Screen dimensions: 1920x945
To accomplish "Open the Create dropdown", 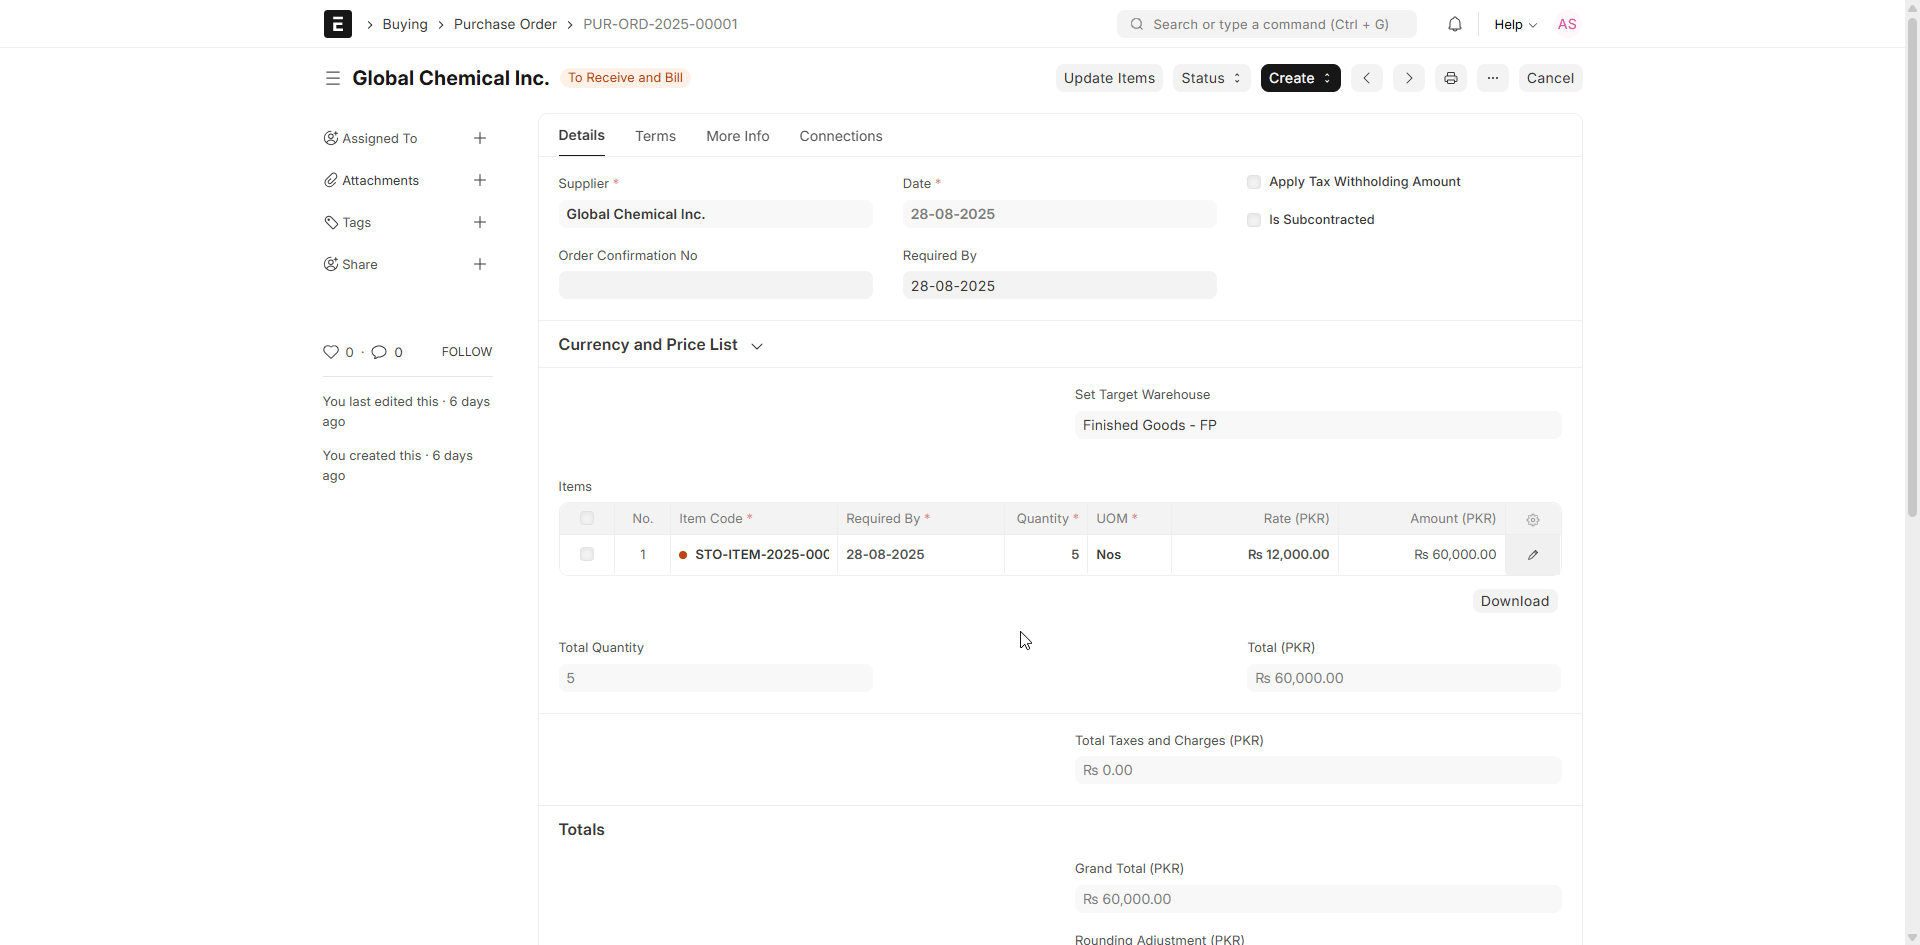I will 1299,78.
